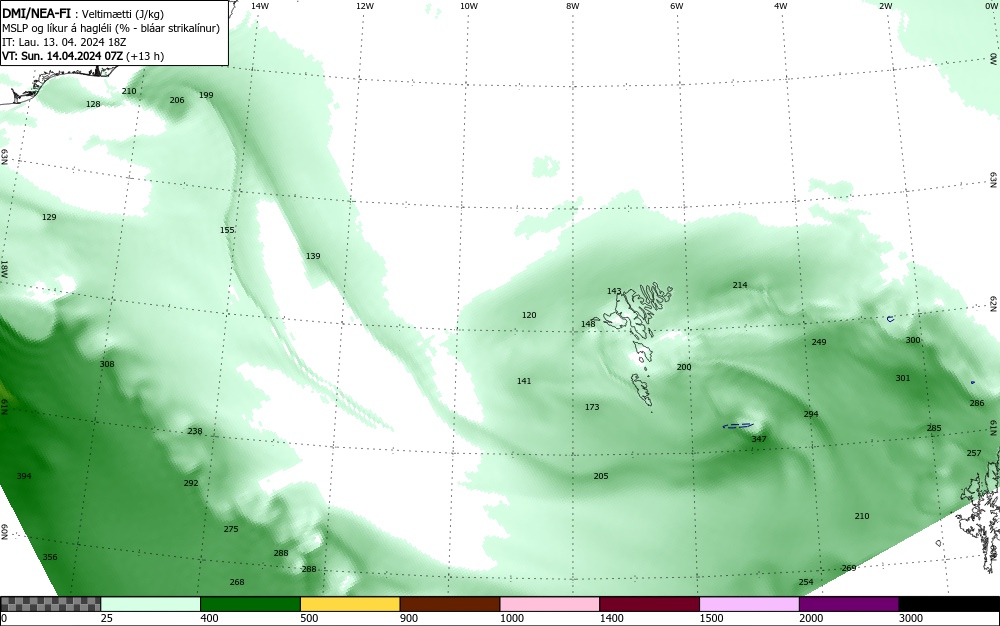Click the legend threshold label 1400
The width and height of the screenshot is (1000, 626).
tap(612, 618)
